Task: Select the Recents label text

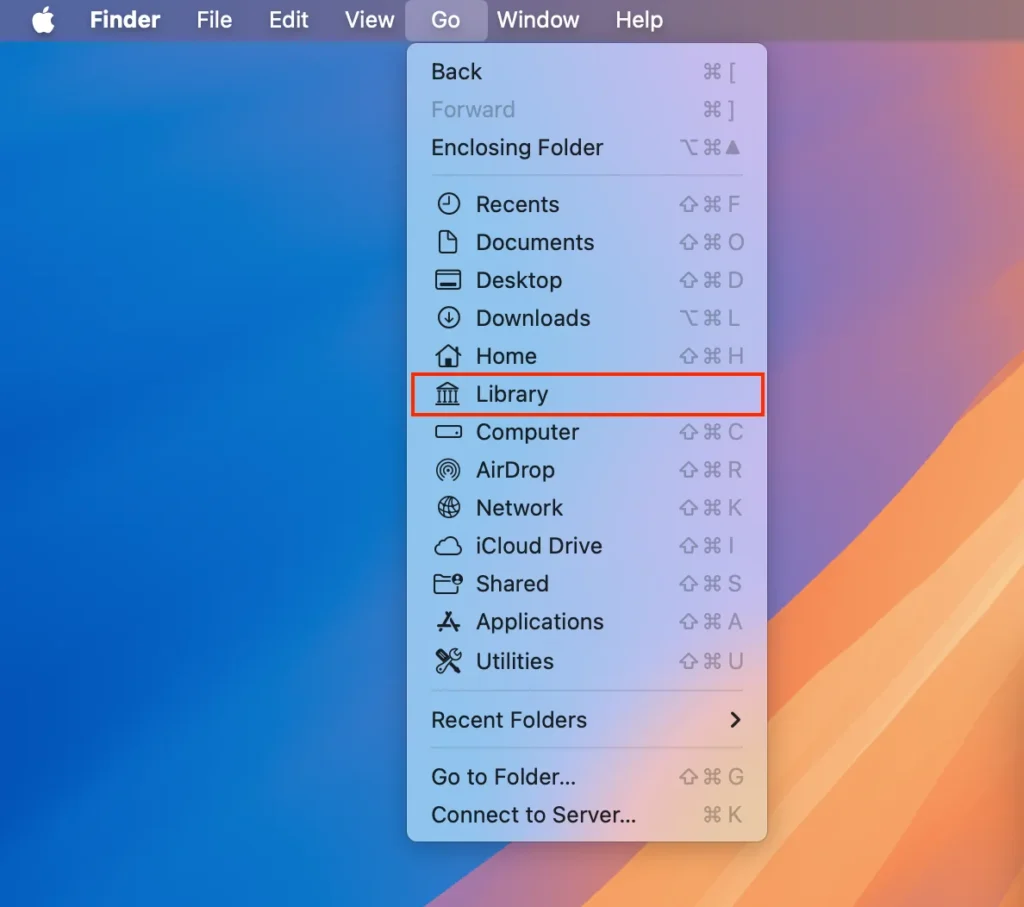Action: 517,204
